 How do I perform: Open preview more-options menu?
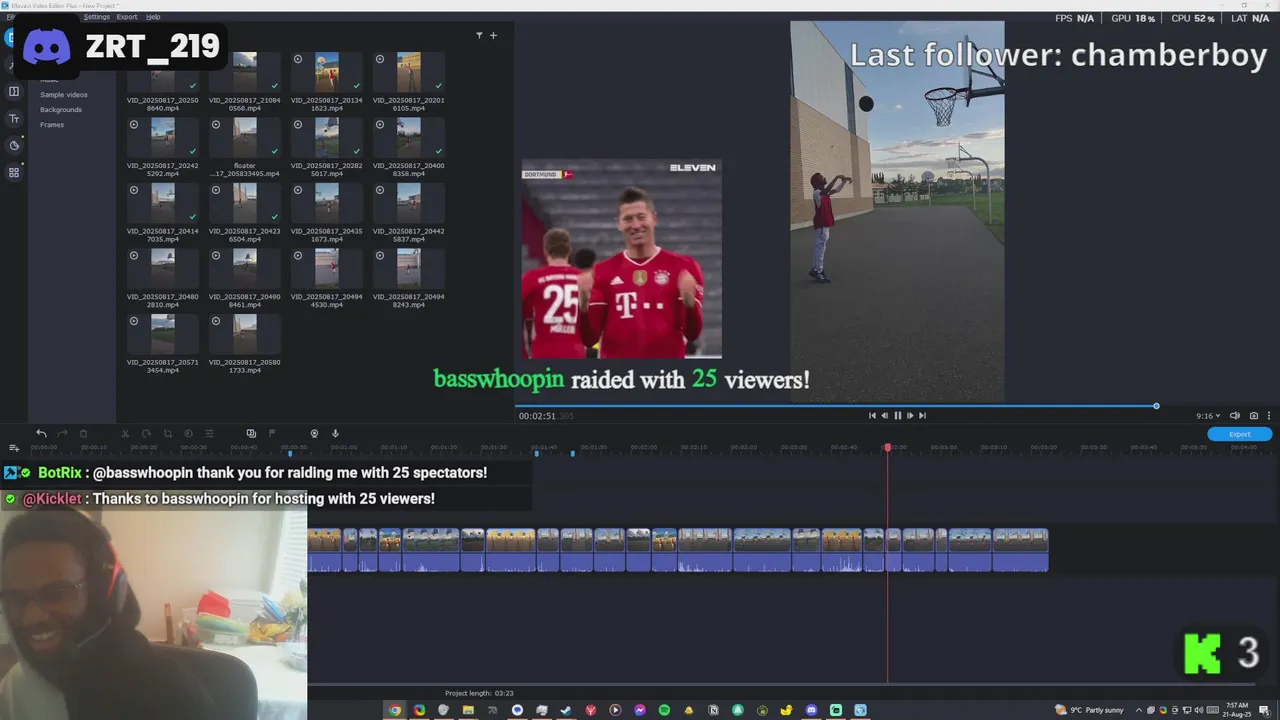[x=1269, y=416]
